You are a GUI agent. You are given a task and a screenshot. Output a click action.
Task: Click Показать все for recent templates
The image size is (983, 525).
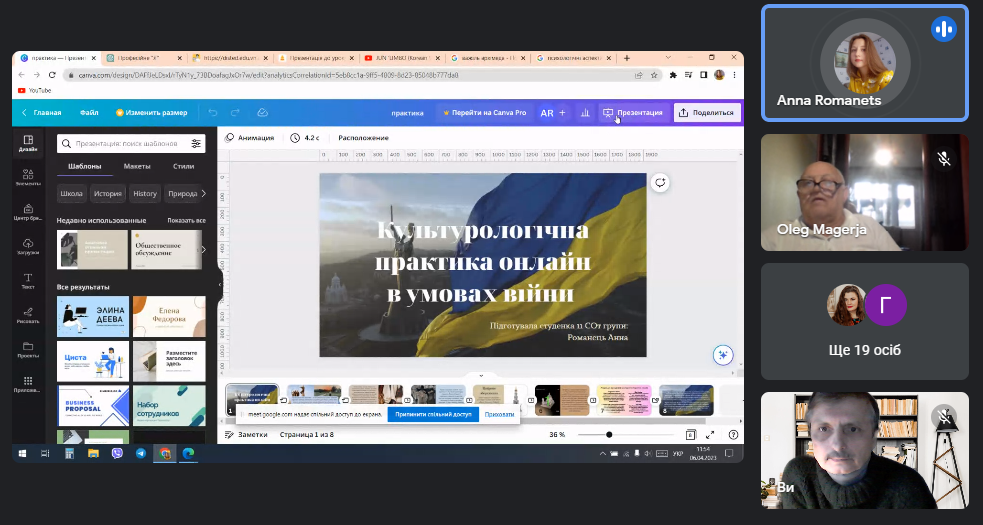pyautogui.click(x=186, y=221)
